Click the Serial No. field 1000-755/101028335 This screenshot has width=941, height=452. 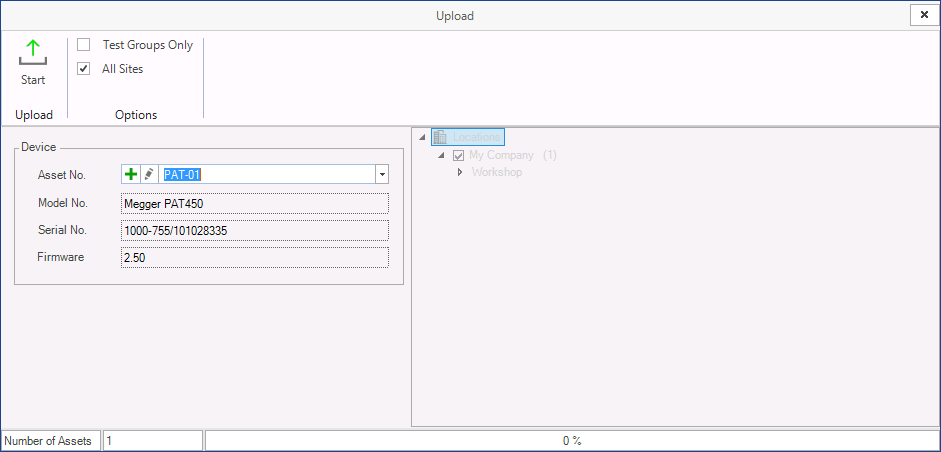point(254,231)
